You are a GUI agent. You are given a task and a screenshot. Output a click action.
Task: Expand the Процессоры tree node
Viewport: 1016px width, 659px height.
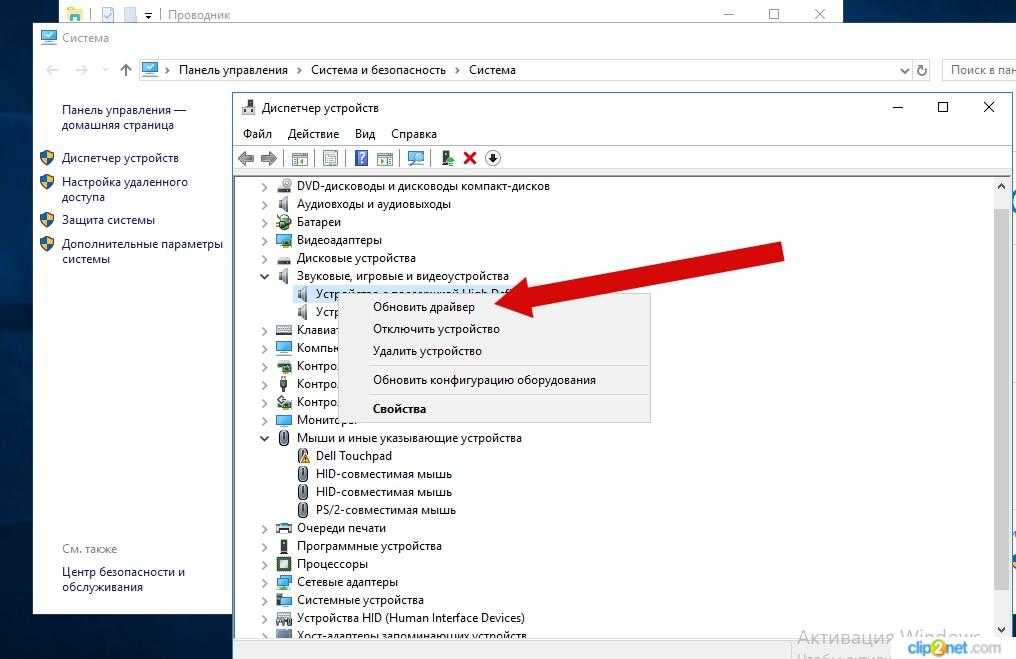[x=264, y=564]
